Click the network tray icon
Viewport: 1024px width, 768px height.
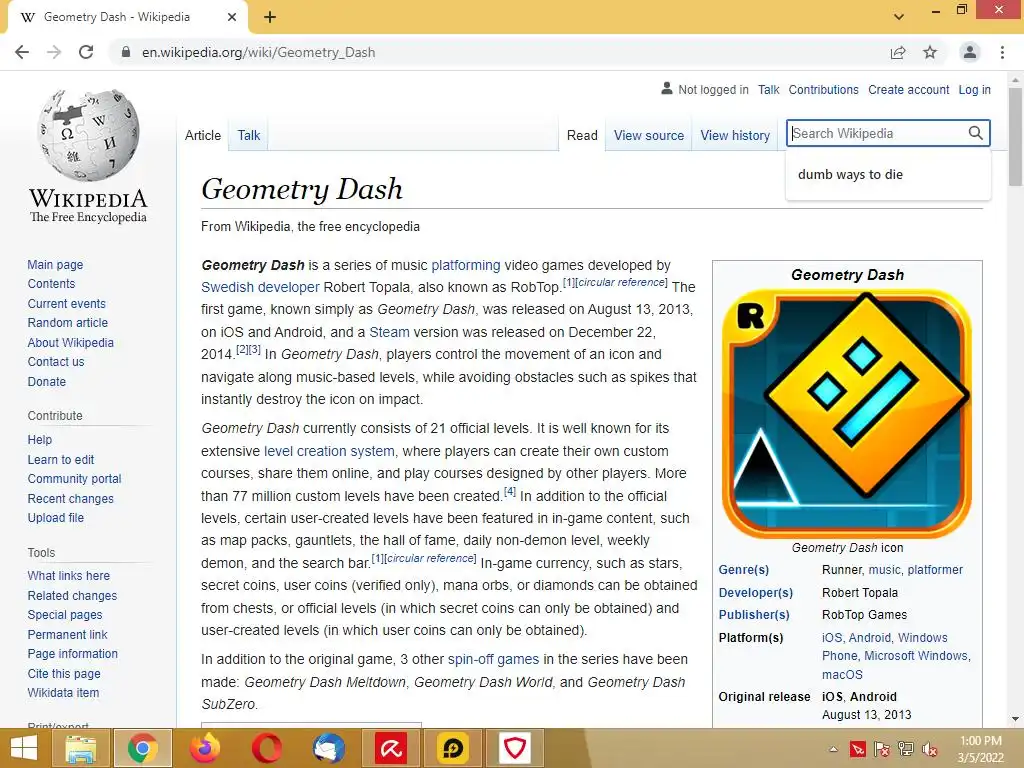(906, 749)
